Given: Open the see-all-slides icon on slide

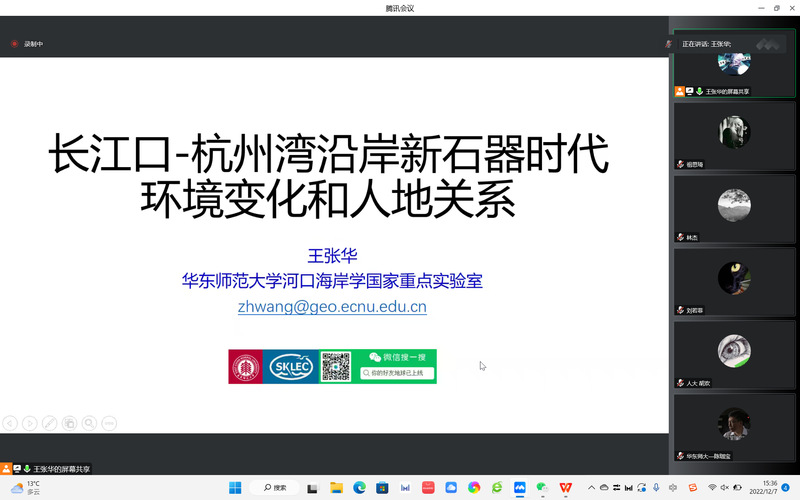Looking at the screenshot, I should (x=69, y=423).
